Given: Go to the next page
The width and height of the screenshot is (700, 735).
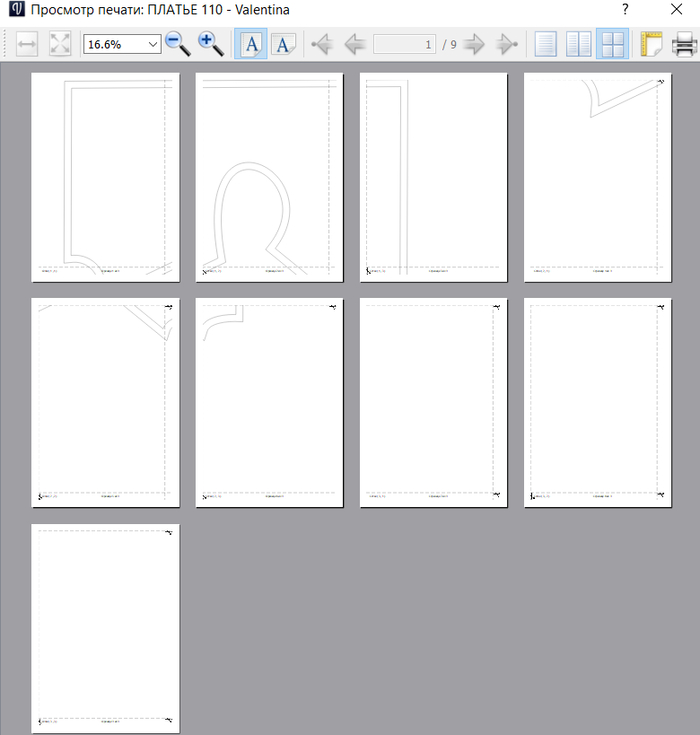Looking at the screenshot, I should [474, 44].
